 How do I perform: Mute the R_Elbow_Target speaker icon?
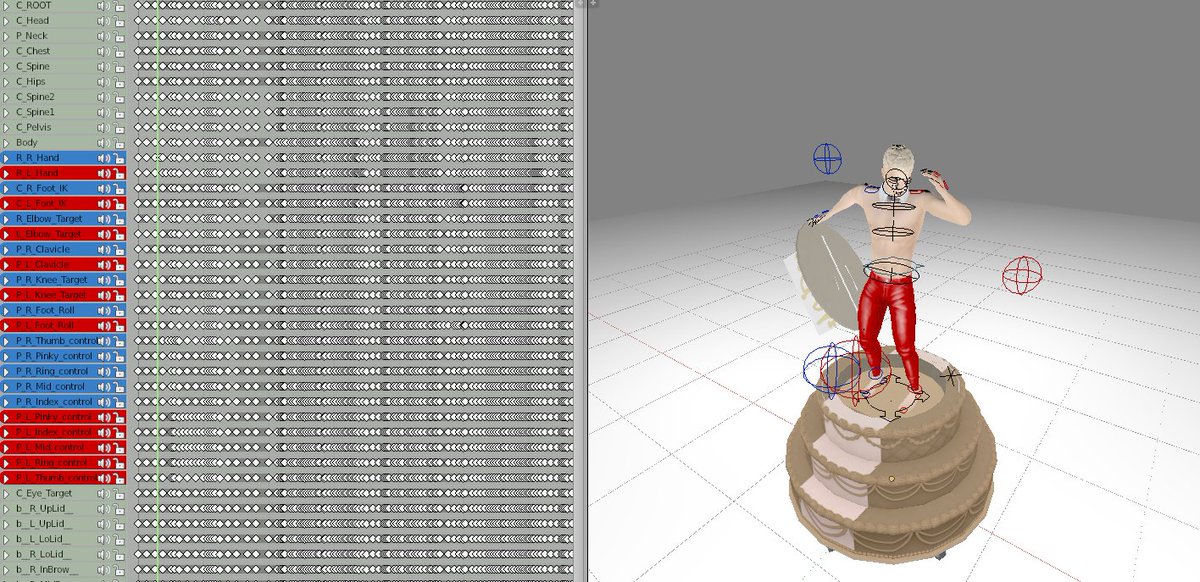103,219
